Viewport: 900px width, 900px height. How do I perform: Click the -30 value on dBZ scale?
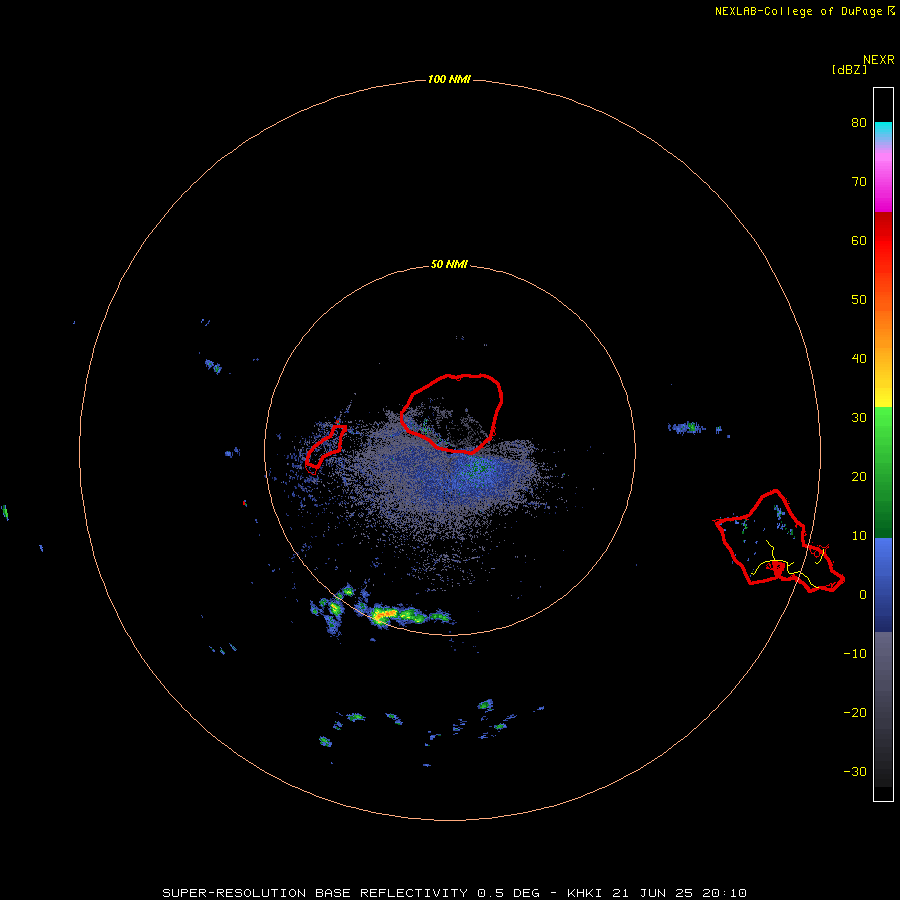tap(855, 772)
